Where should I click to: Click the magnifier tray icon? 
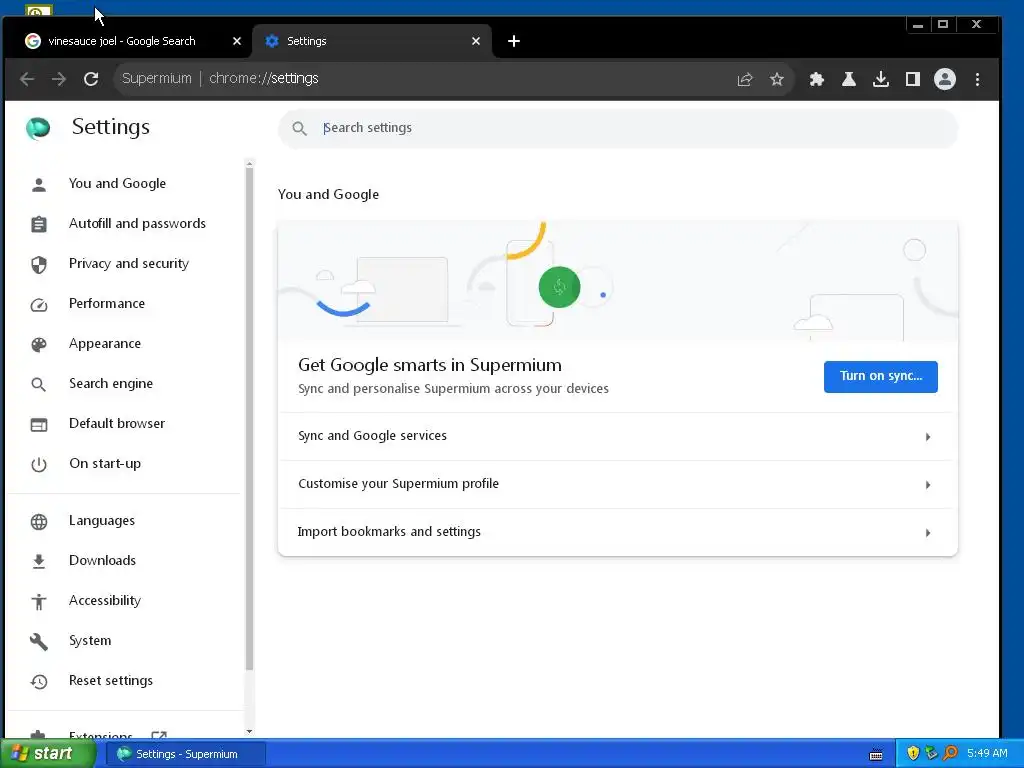[x=950, y=754]
